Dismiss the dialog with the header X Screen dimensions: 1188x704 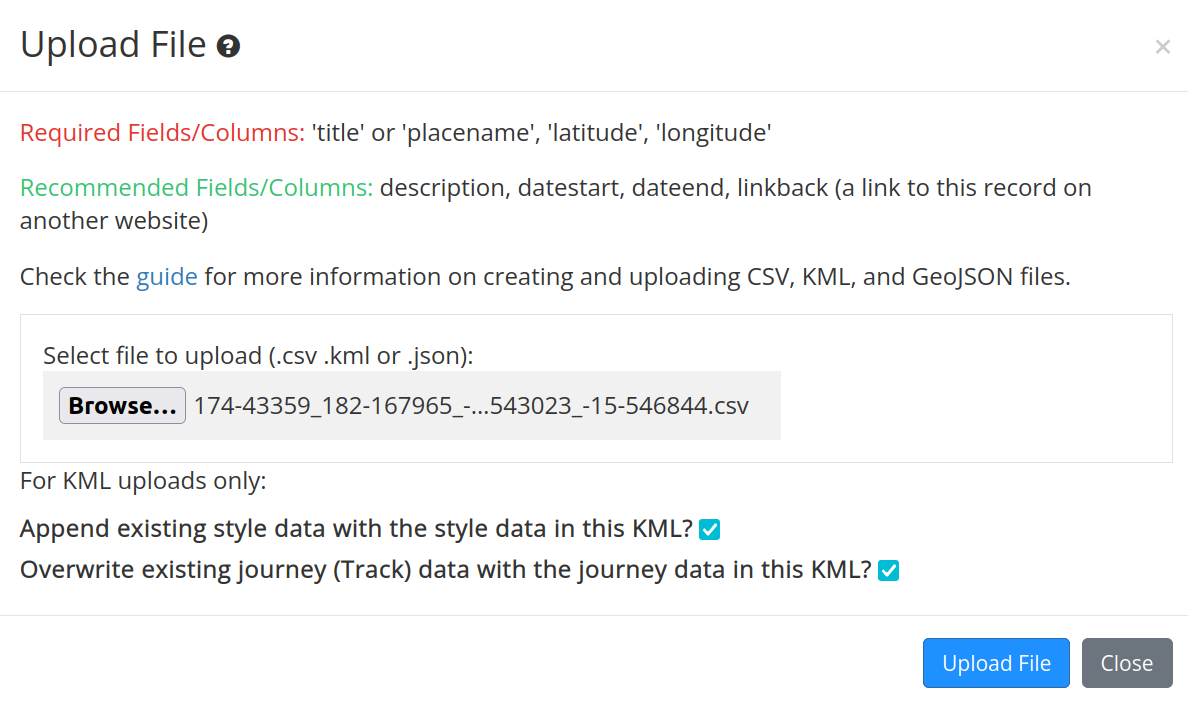(x=1162, y=47)
